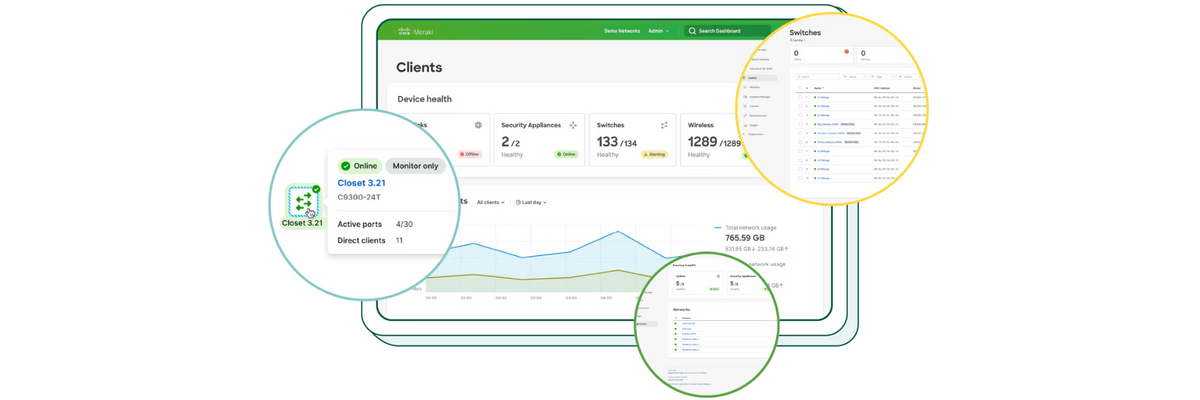Viewport: 1200px width, 400px height.
Task: Click the Security Appliances card icon
Action: pos(573,125)
